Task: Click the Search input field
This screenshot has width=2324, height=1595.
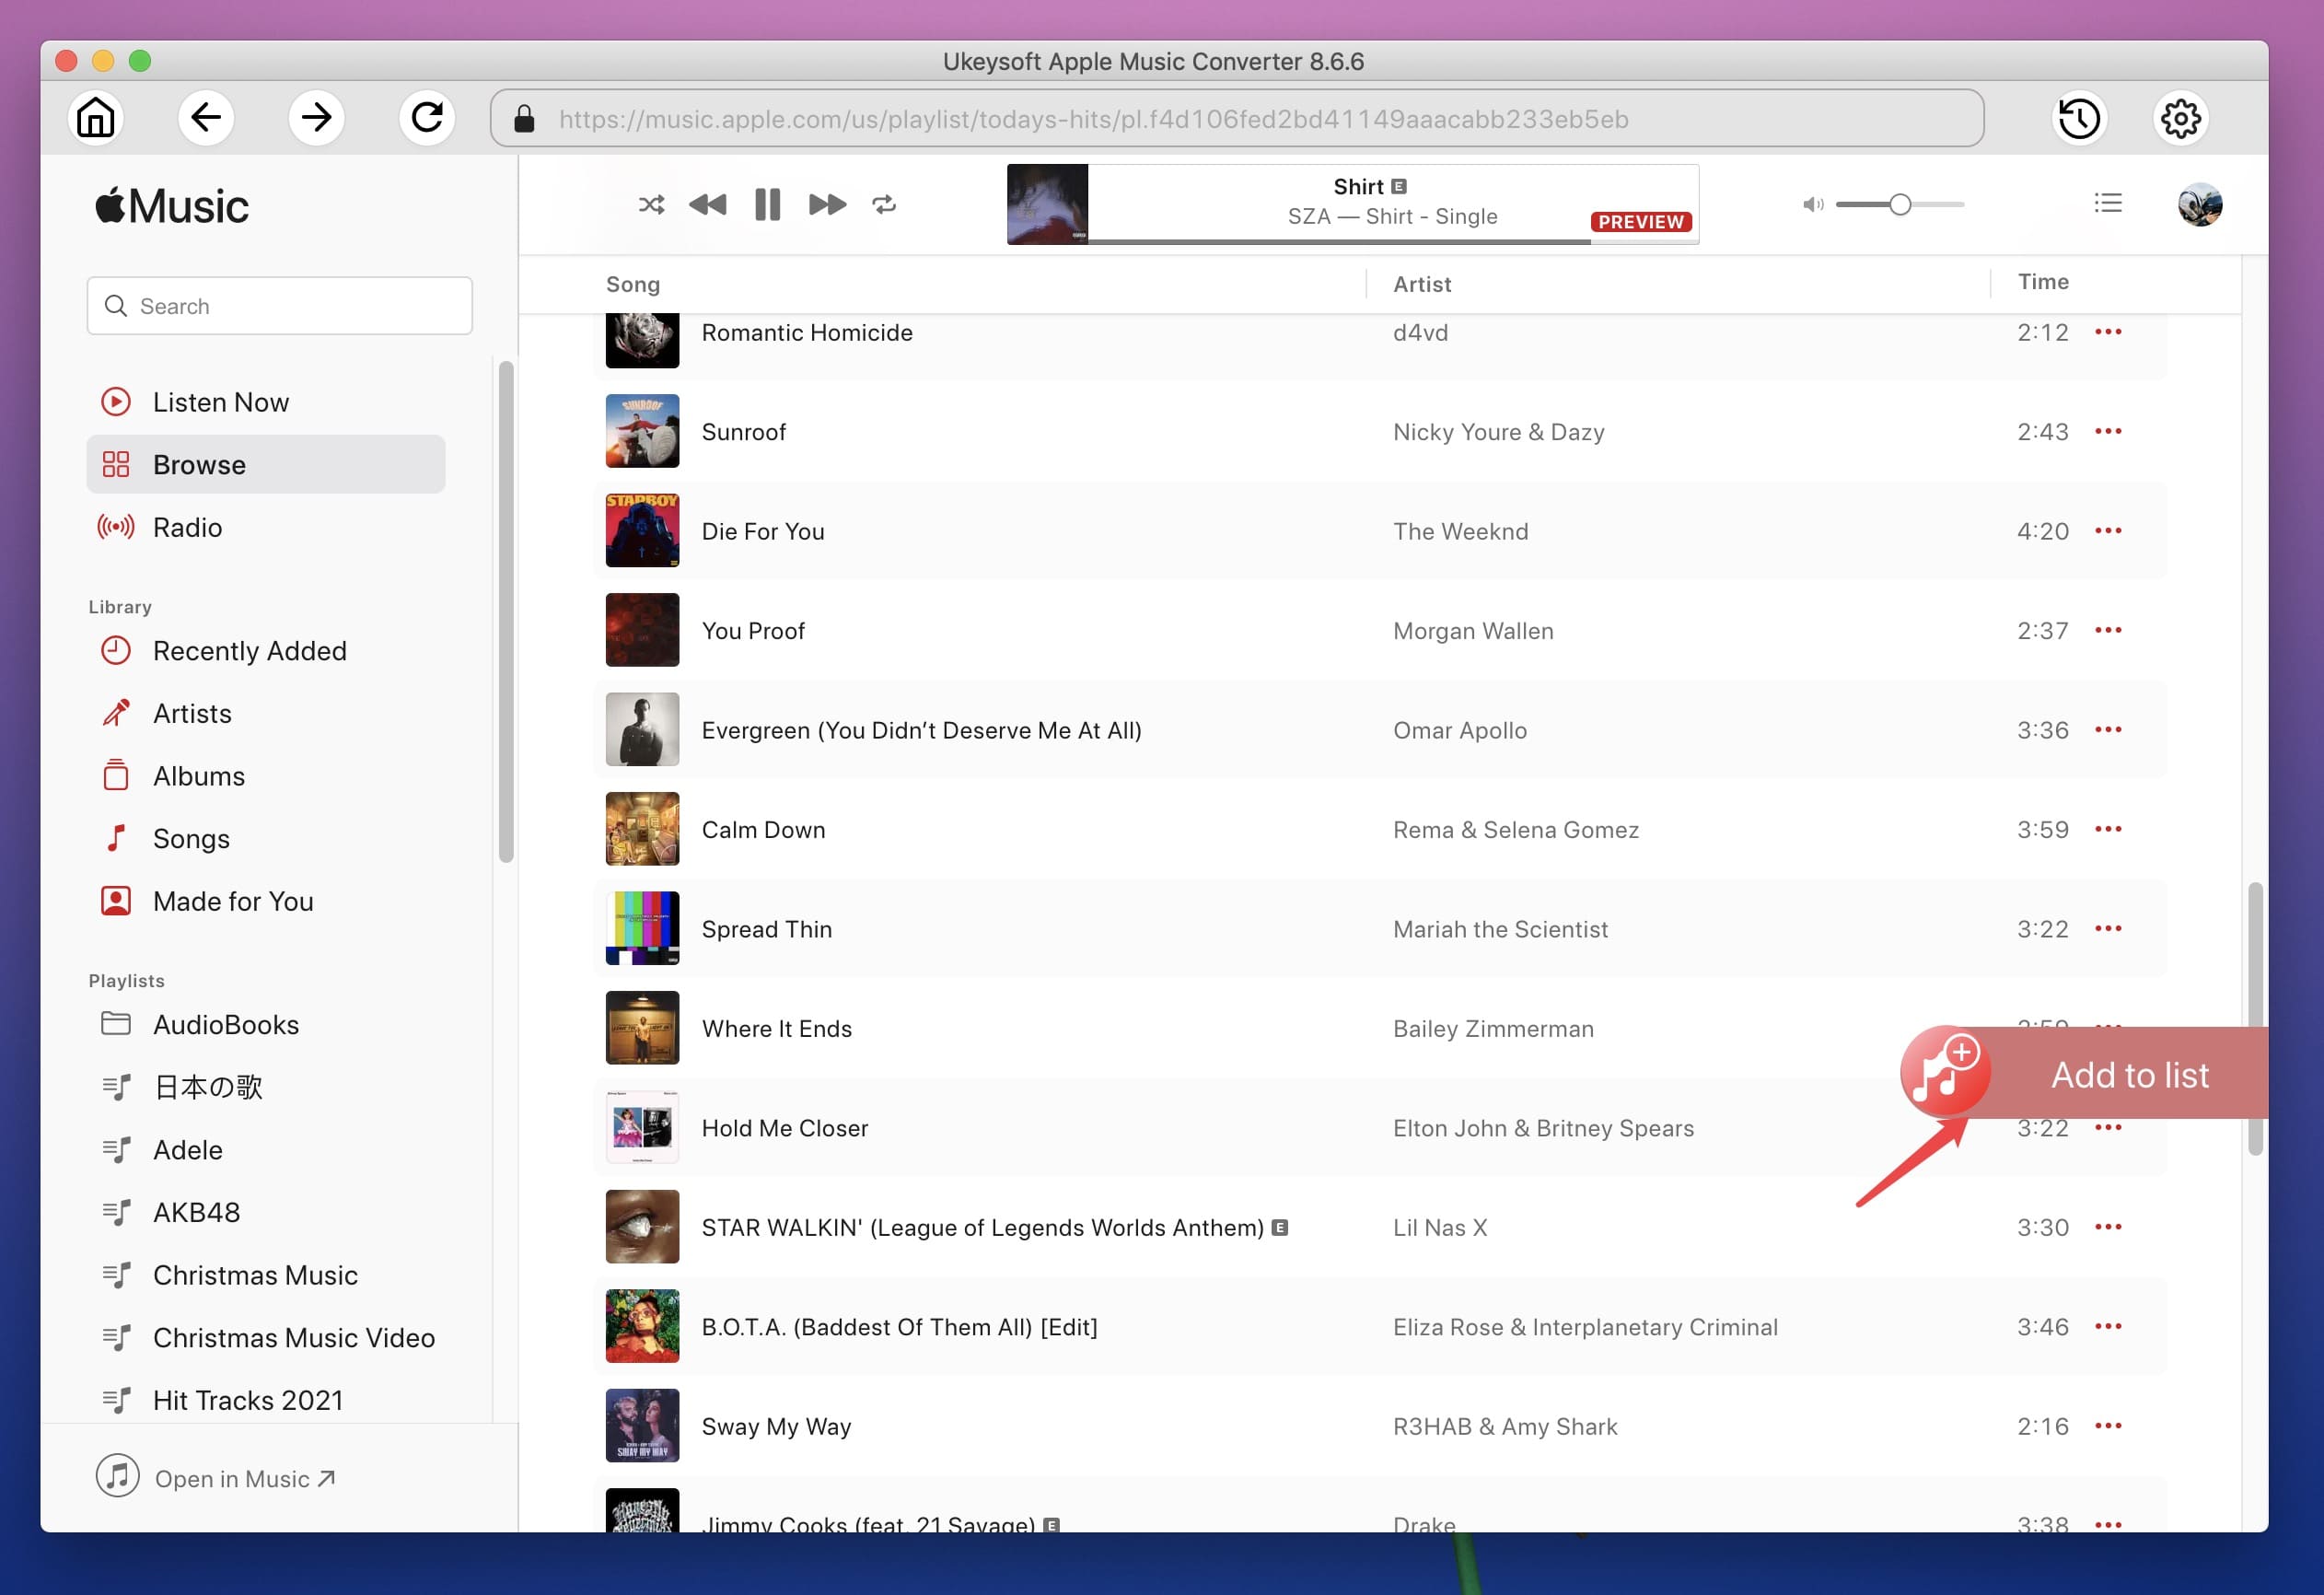Action: (x=281, y=306)
